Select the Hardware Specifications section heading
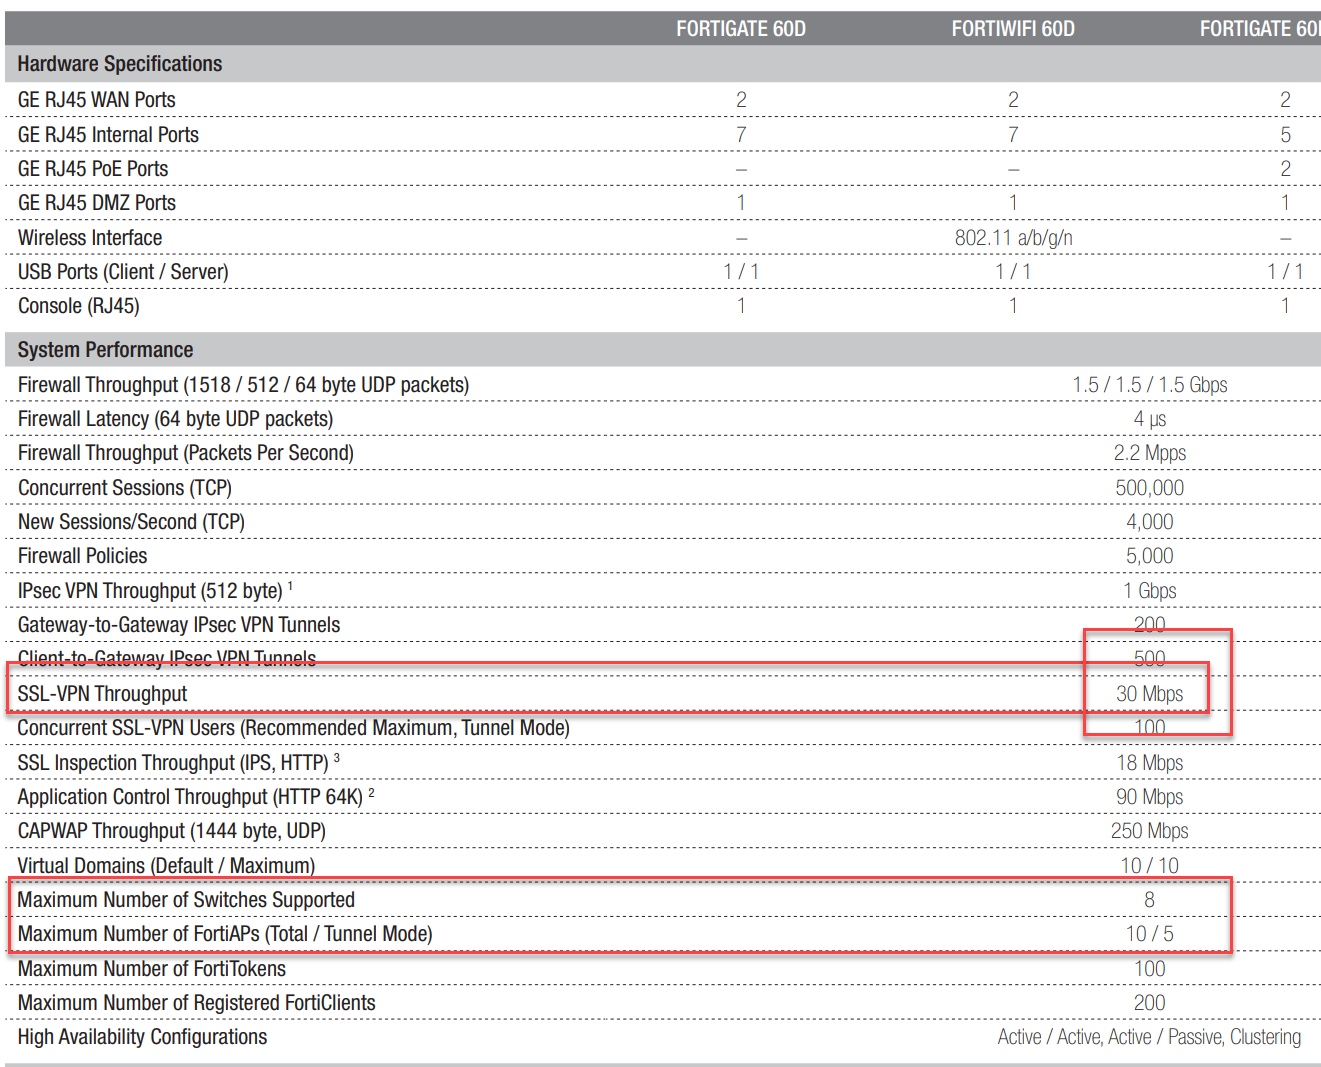 120,64
